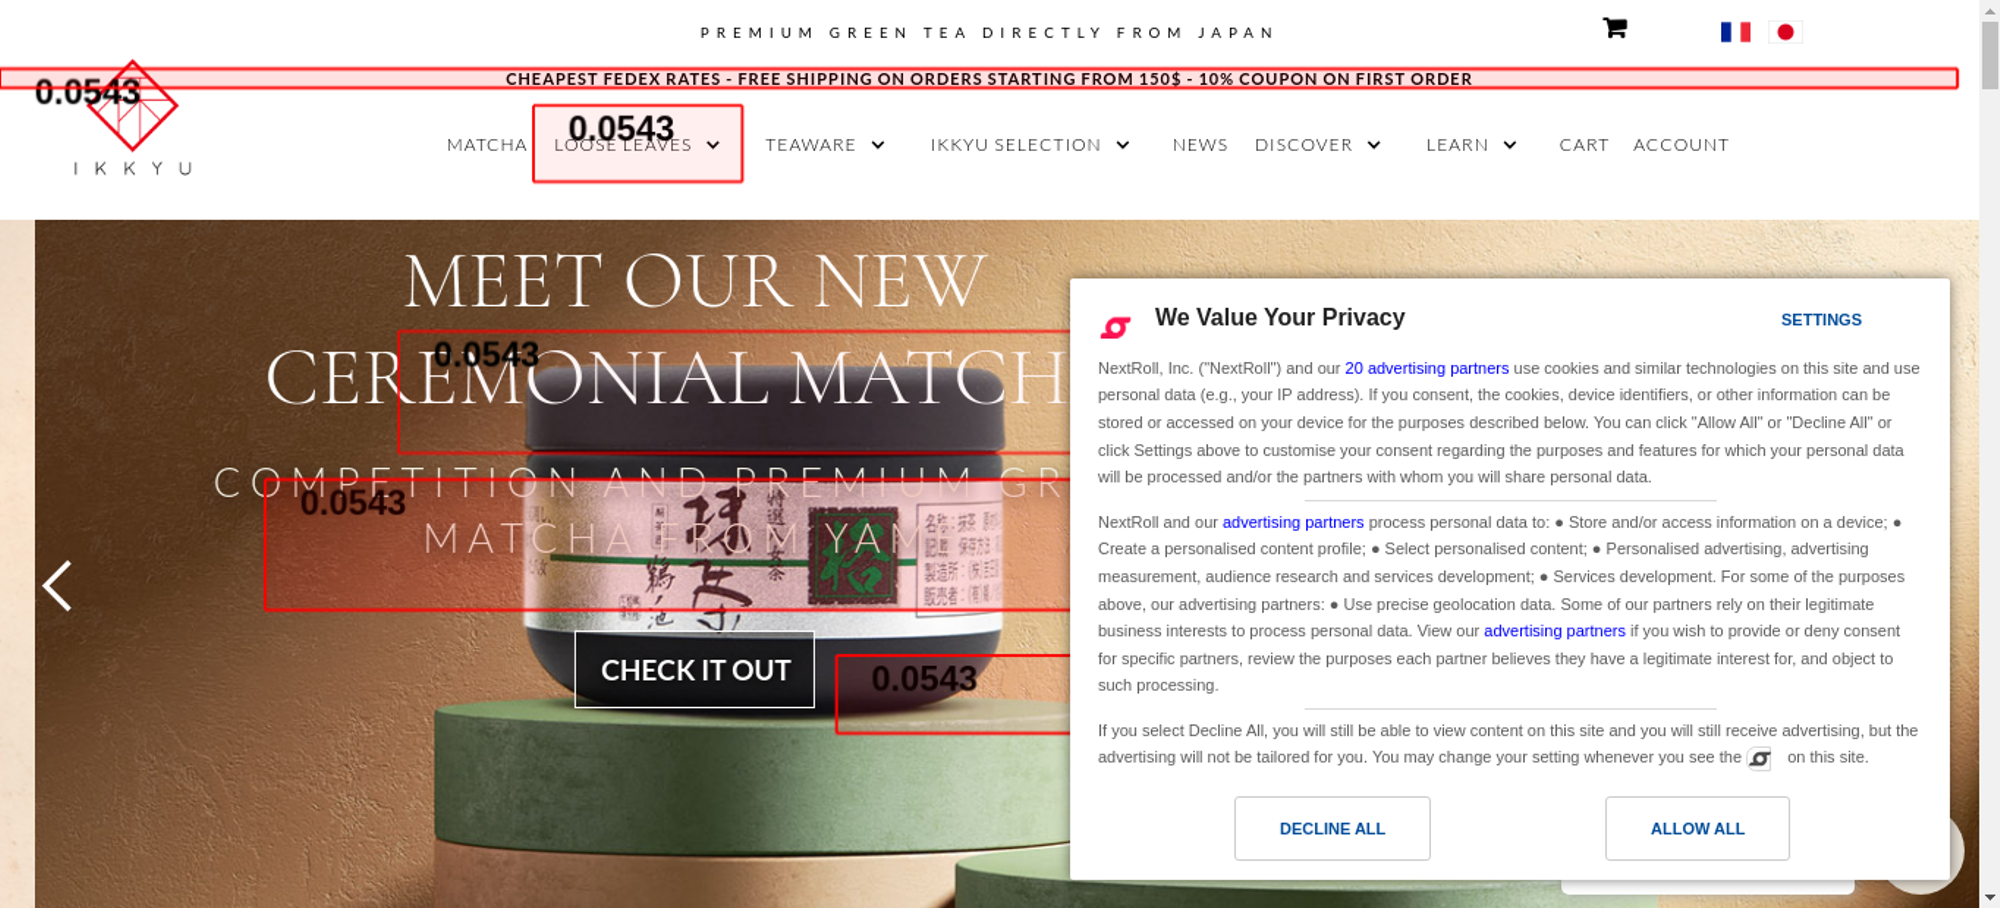Screen dimensions: 2000x908
Task: Open the News menu item
Action: (x=1200, y=145)
